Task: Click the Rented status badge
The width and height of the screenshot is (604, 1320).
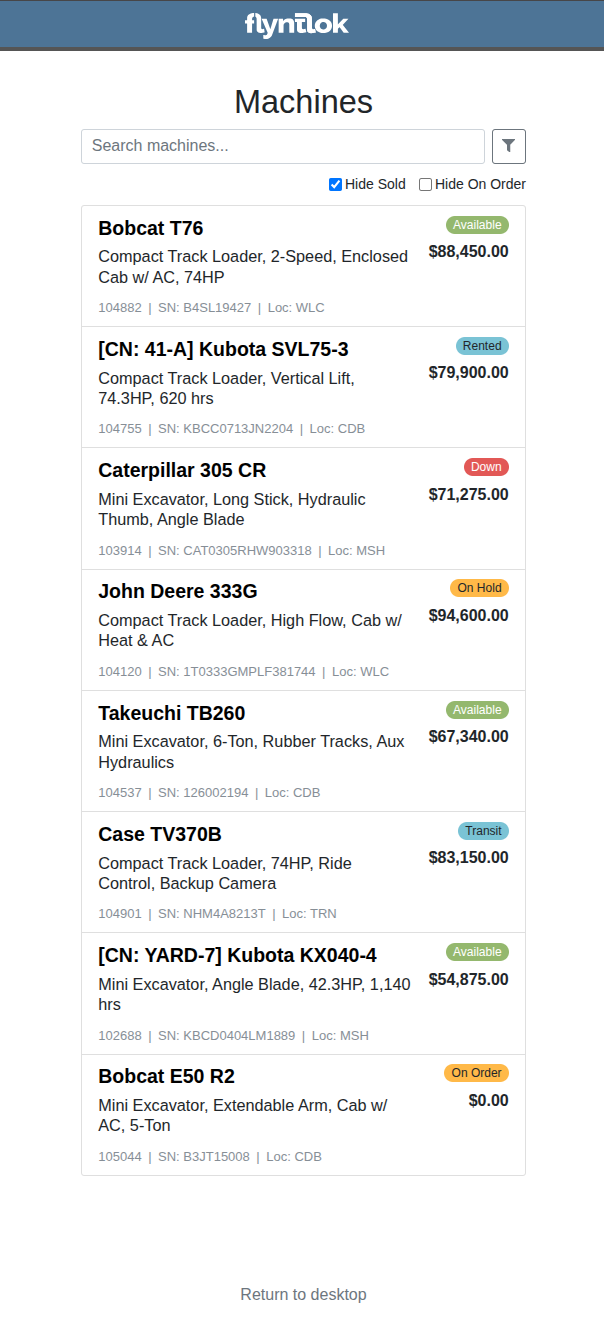Action: [482, 346]
